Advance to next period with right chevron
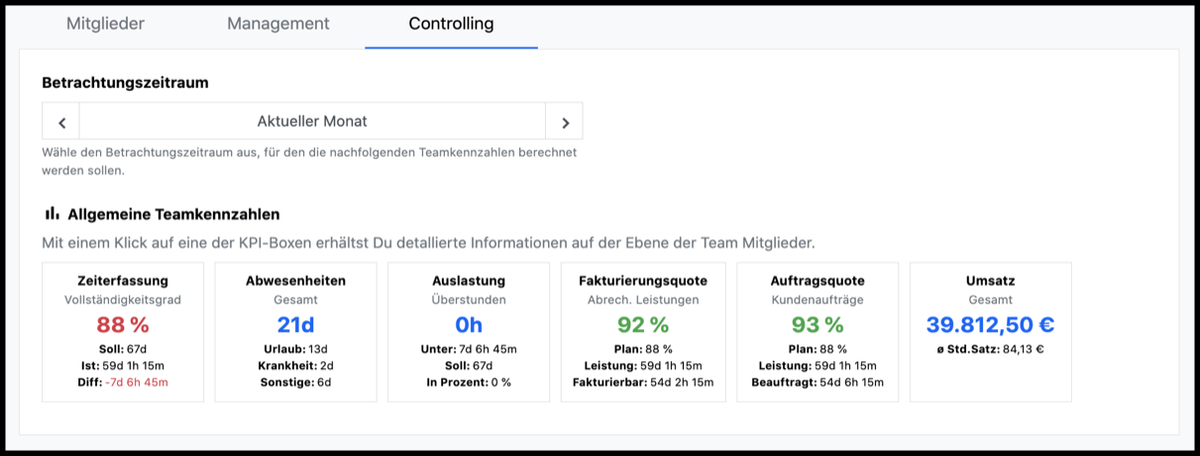Screen dimensions: 1200x456 tap(564, 122)
